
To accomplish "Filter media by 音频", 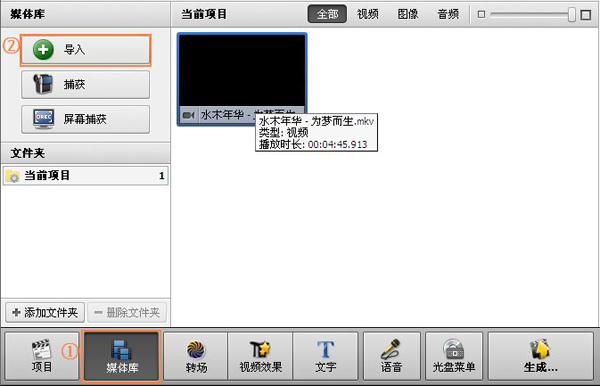I will coord(448,14).
